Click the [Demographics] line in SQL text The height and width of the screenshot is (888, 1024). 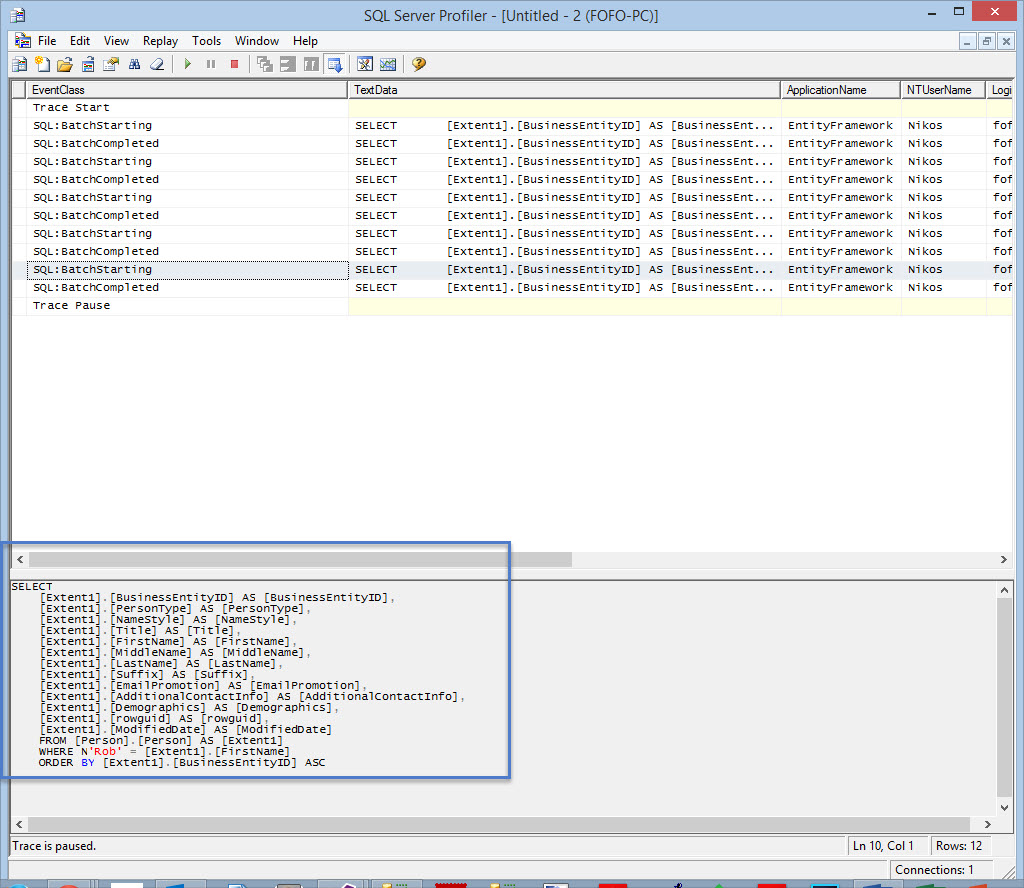pos(189,708)
